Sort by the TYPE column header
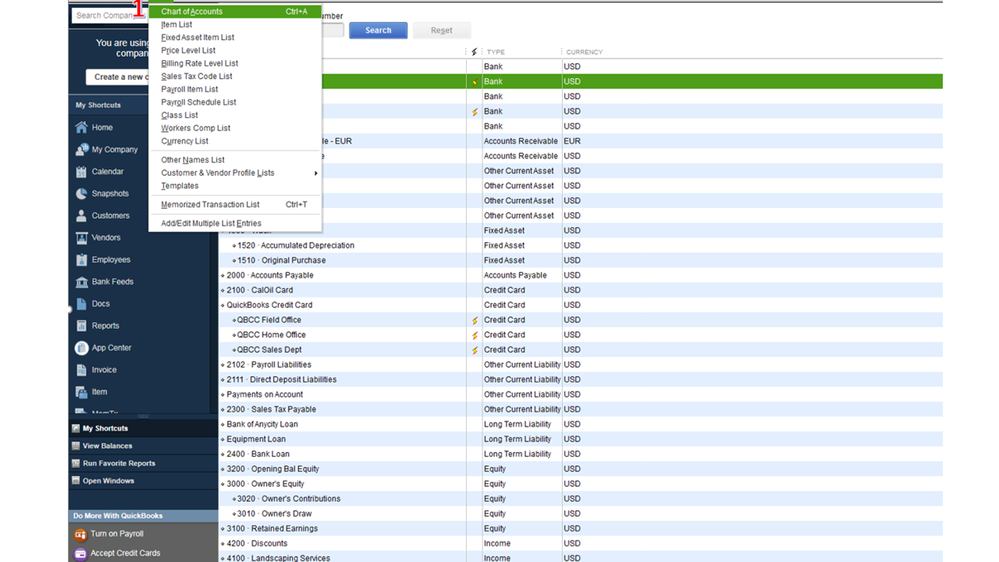 point(496,52)
